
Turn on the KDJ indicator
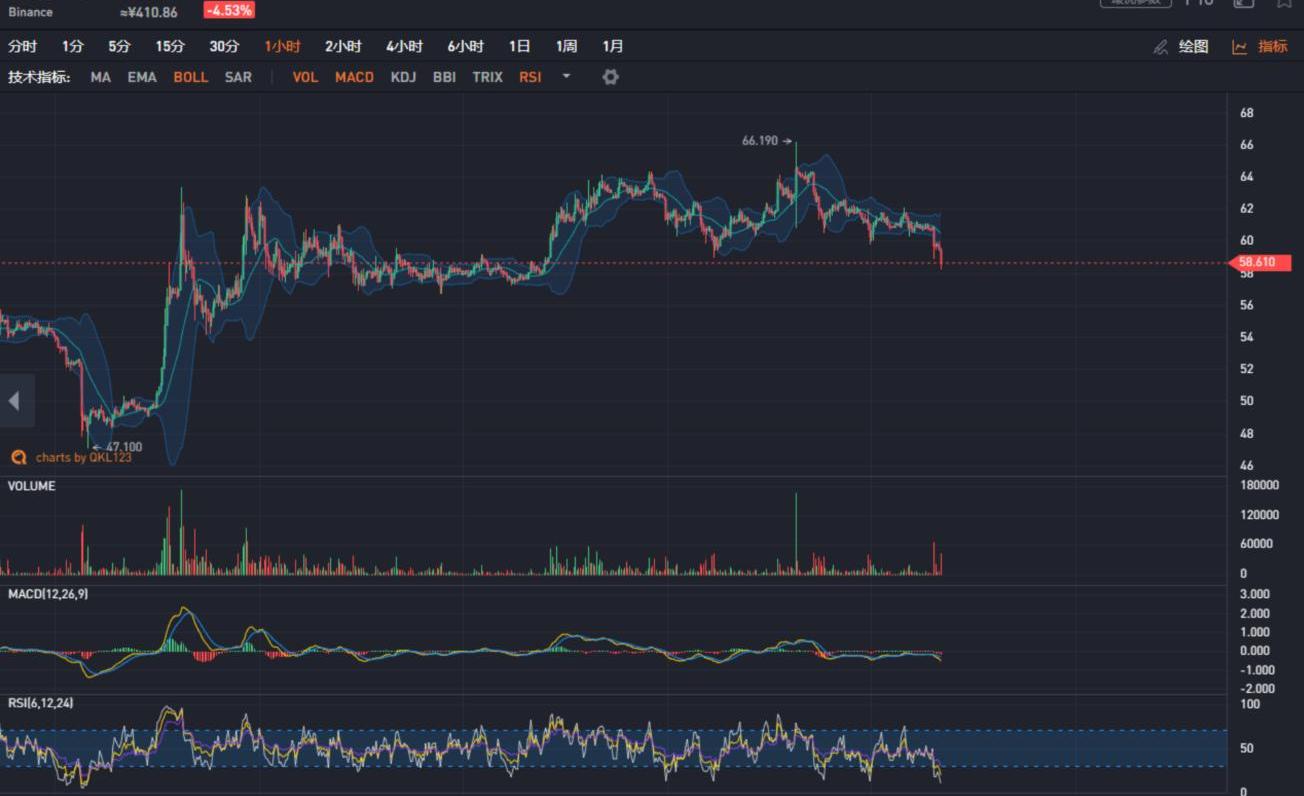(403, 77)
